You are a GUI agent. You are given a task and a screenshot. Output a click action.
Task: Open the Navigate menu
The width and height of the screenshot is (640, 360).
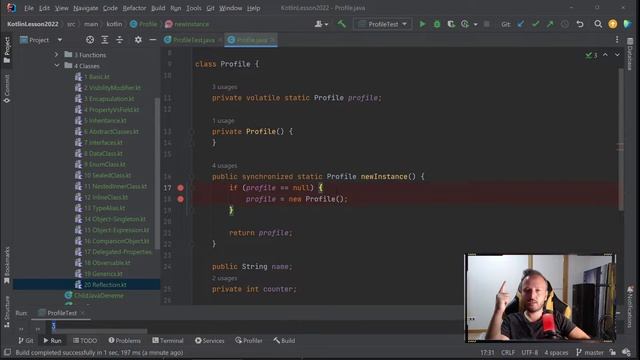(85, 8)
